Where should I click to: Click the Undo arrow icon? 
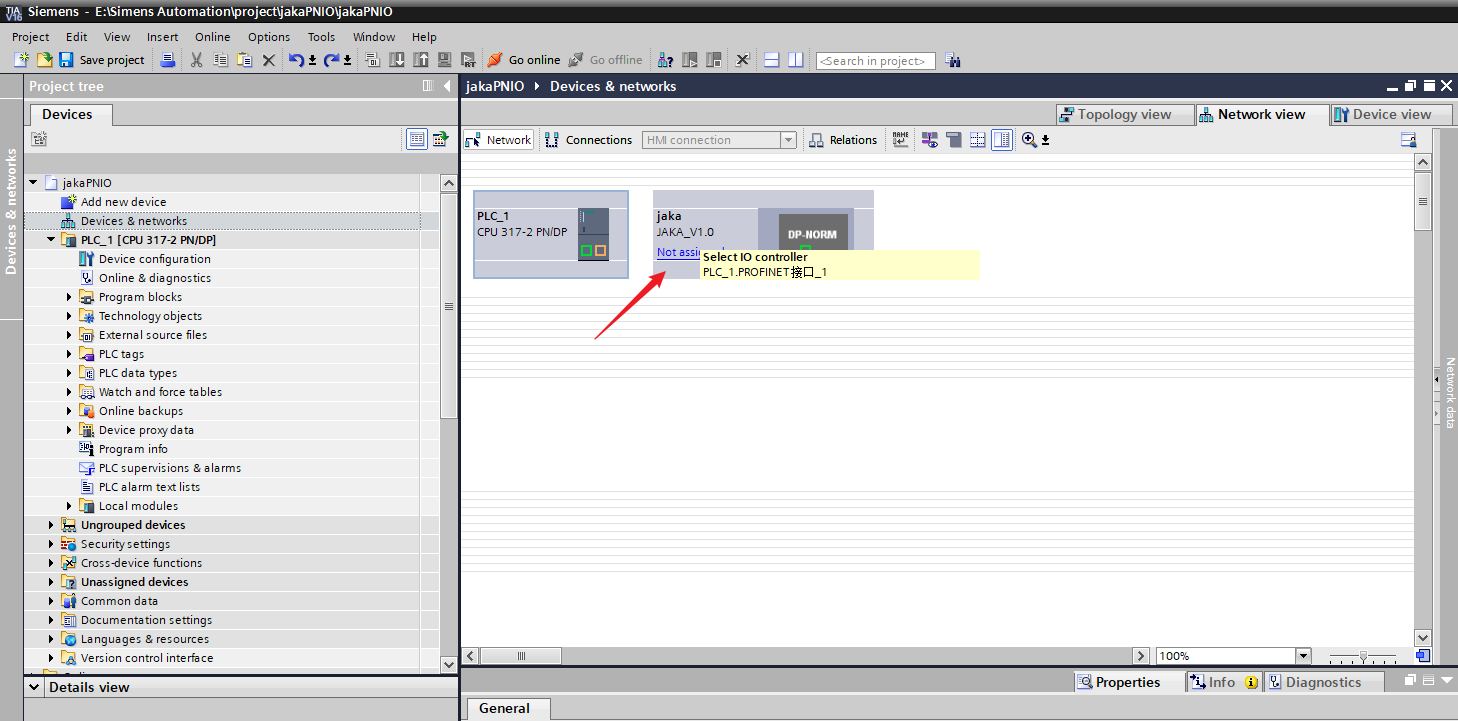(296, 60)
